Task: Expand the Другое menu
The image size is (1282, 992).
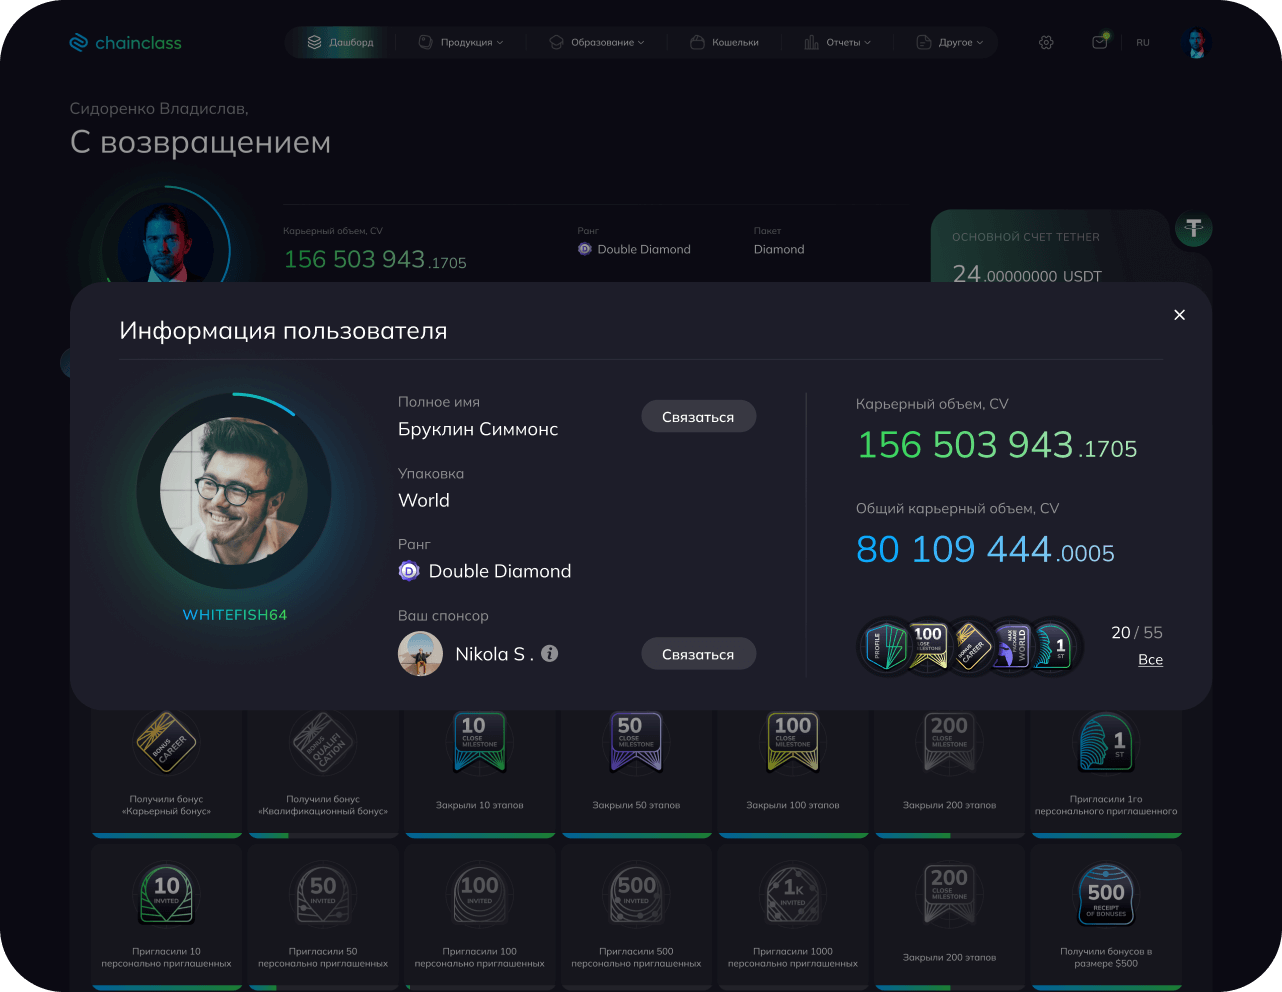Action: click(x=950, y=43)
